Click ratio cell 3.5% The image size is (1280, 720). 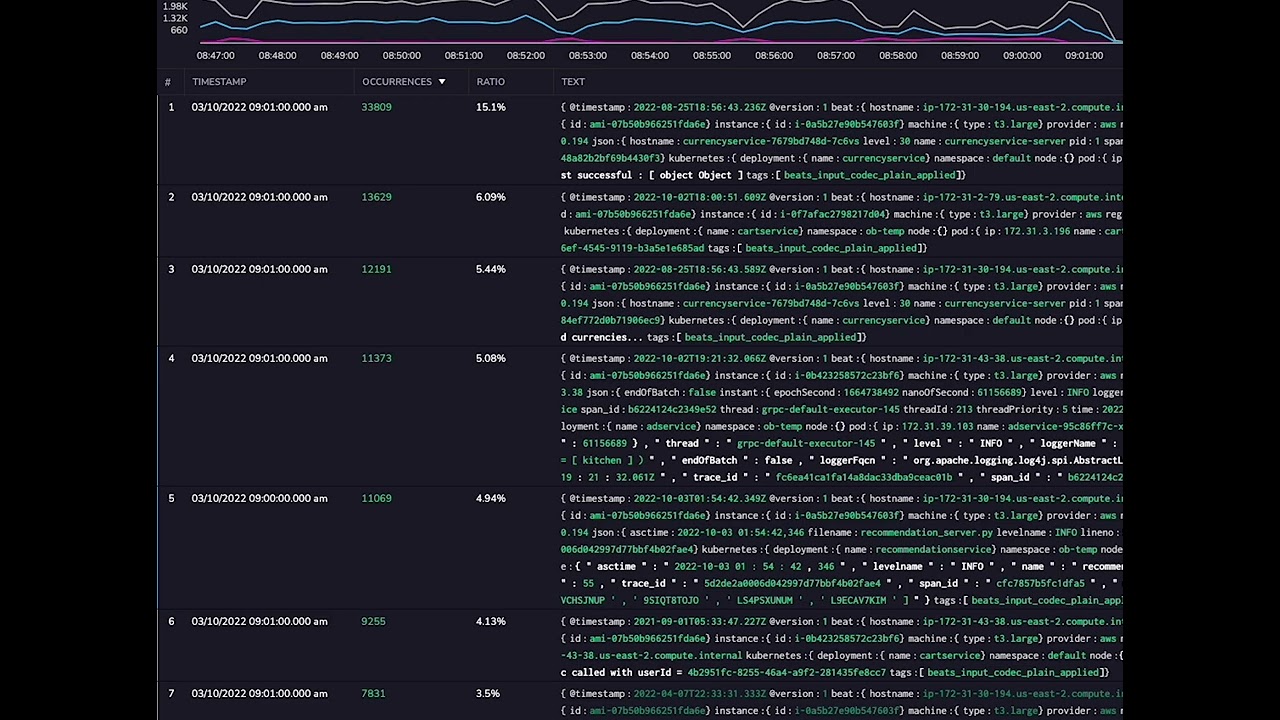click(488, 693)
